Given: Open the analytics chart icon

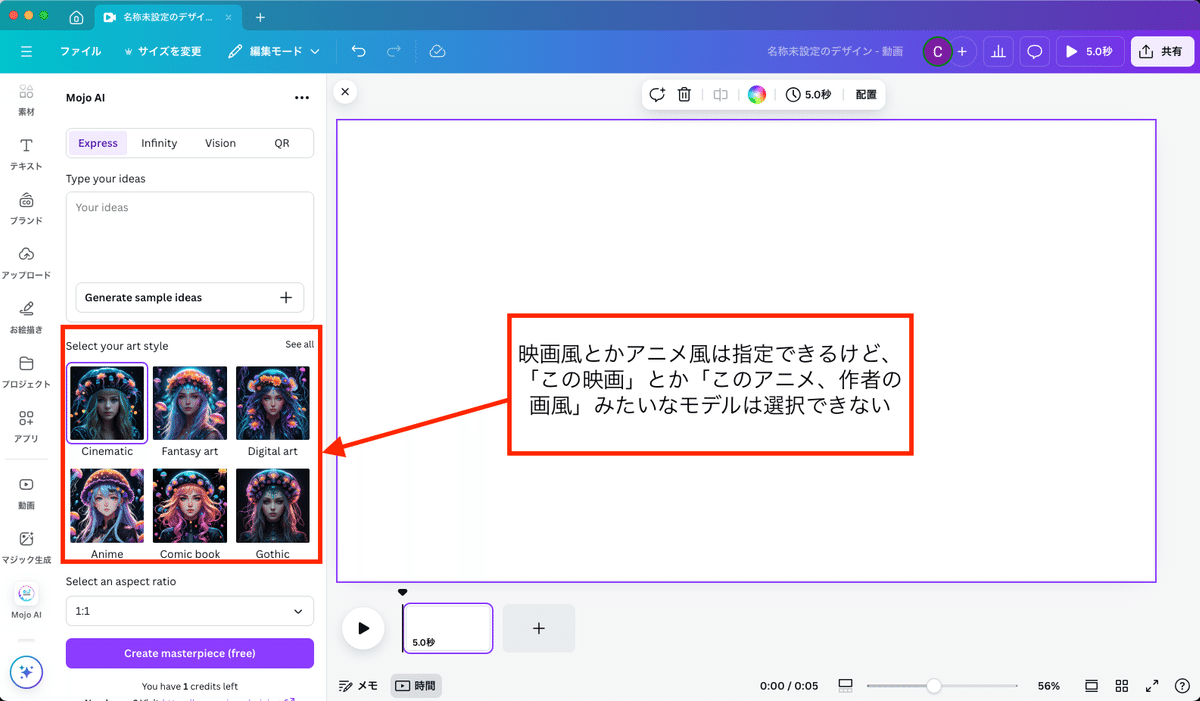Looking at the screenshot, I should 998,51.
